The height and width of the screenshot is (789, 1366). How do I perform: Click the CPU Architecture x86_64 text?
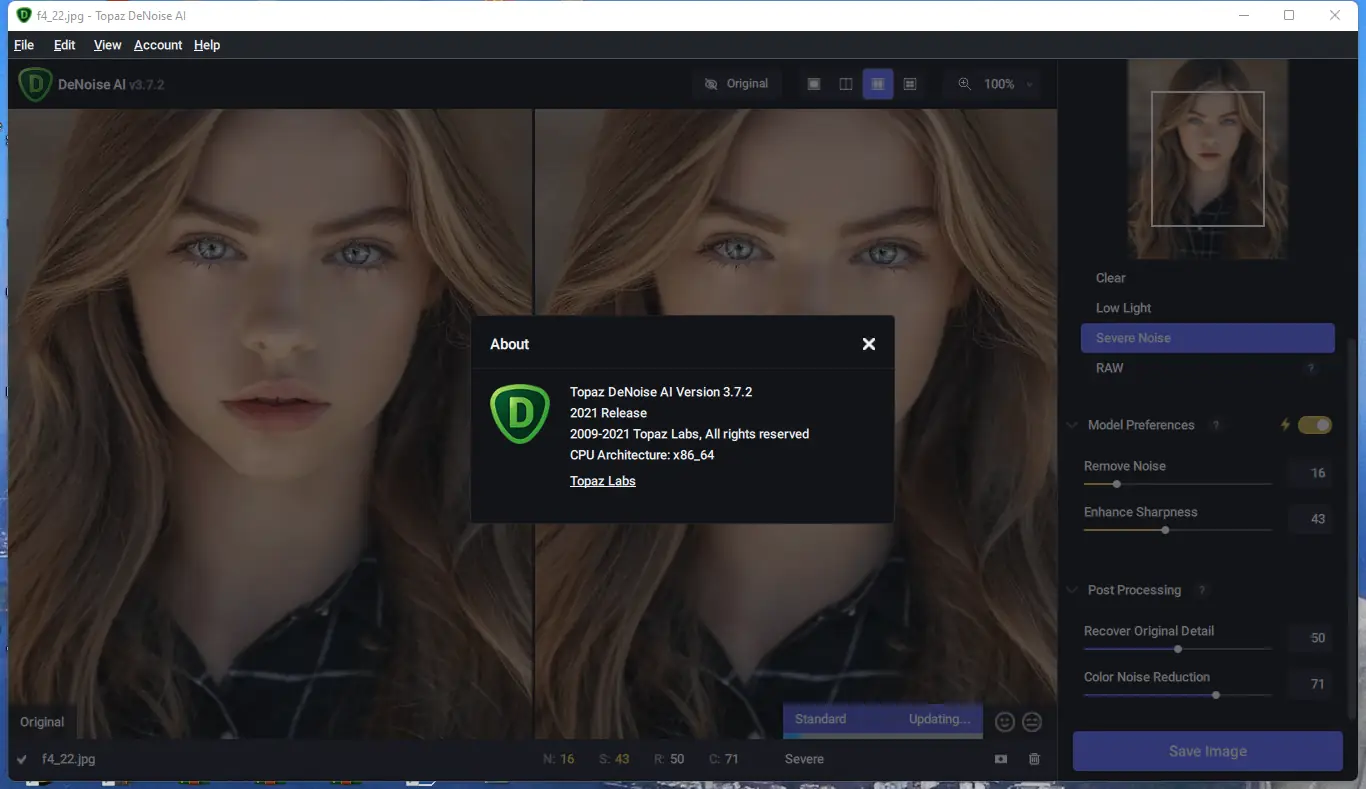(x=642, y=455)
